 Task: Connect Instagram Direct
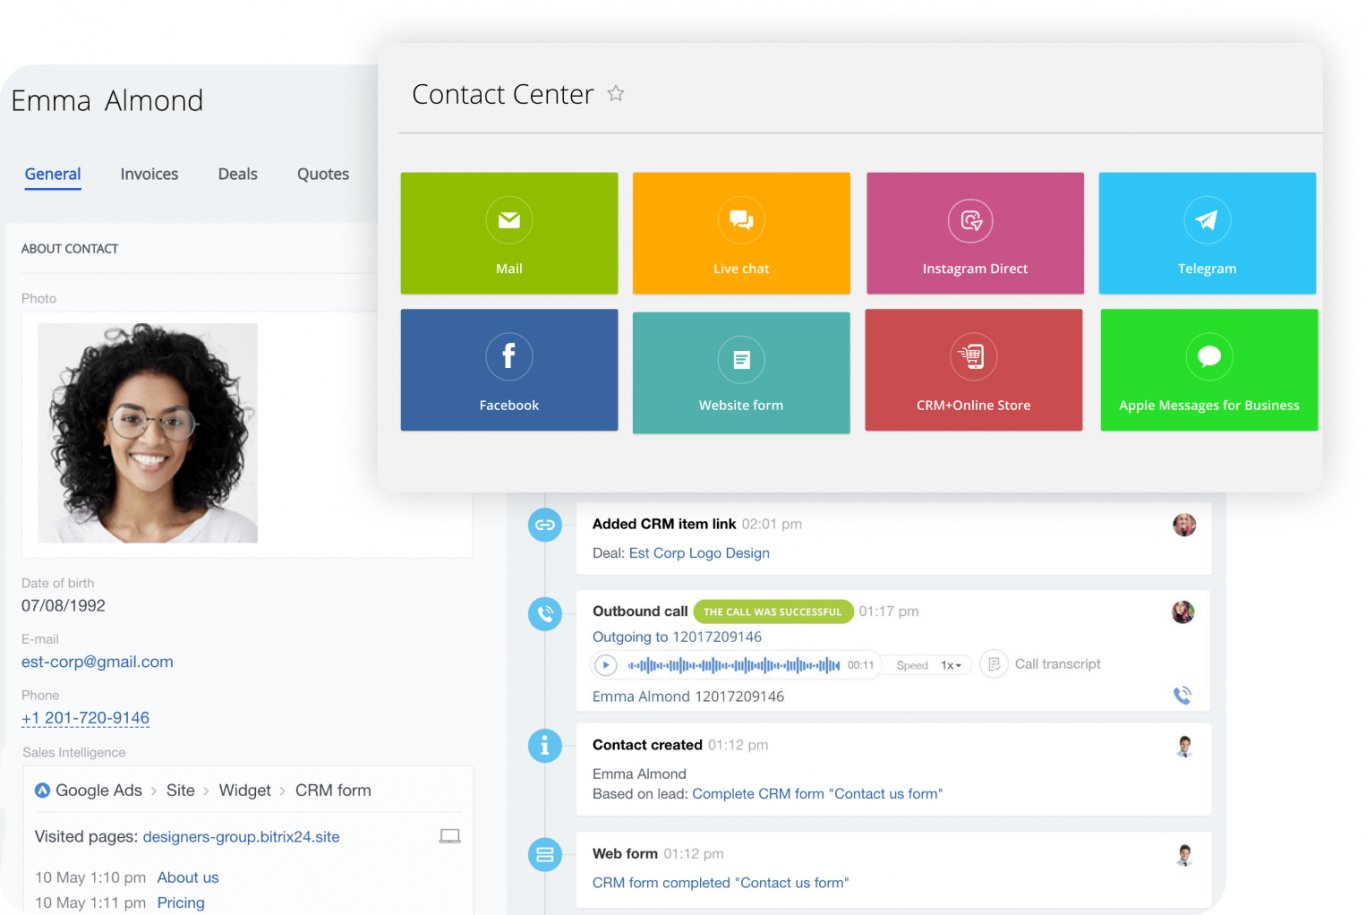[x=974, y=233]
